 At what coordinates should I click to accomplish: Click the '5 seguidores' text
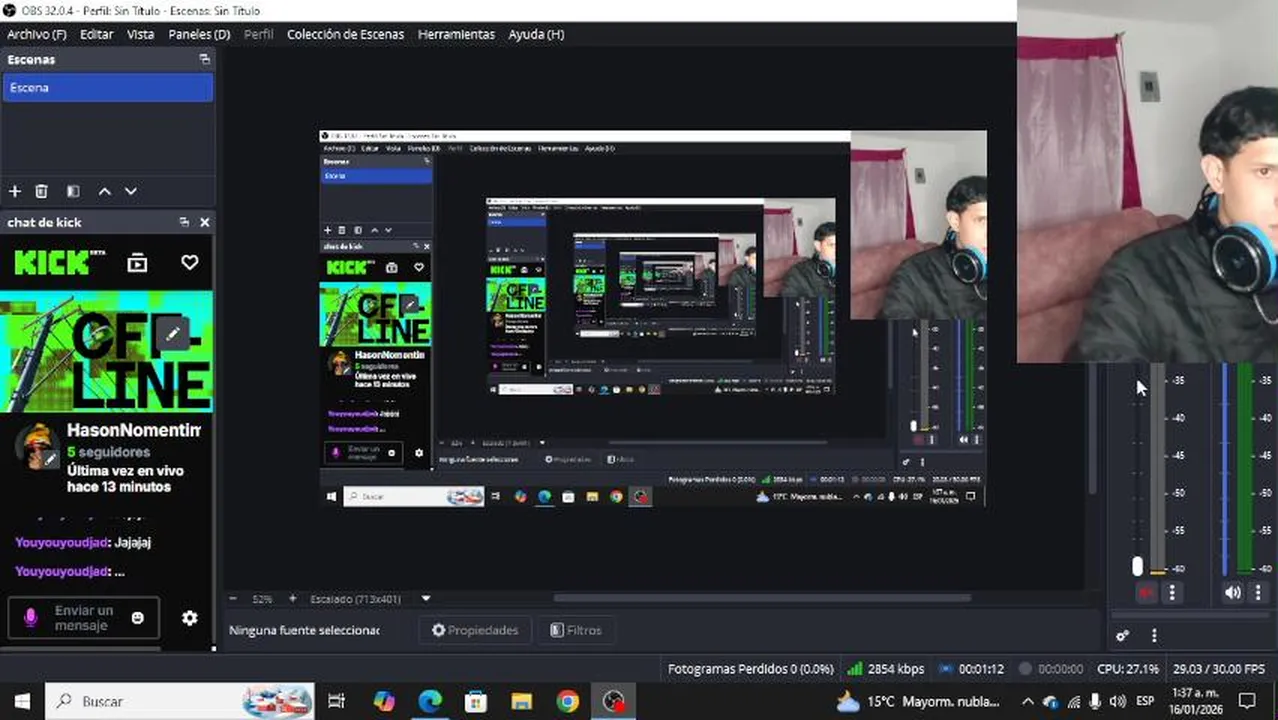coord(108,452)
